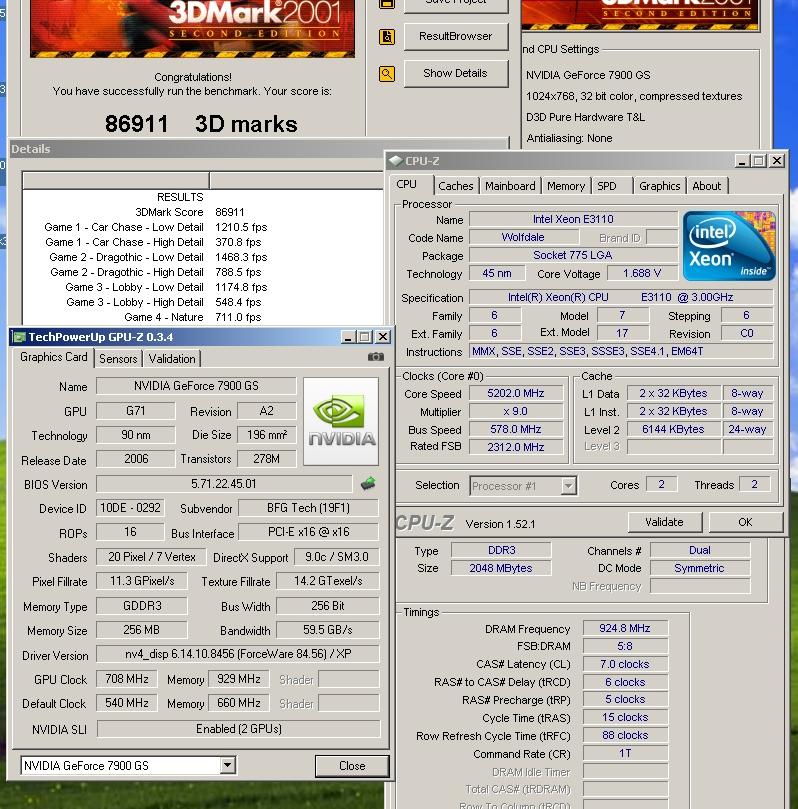Open the GPU selection dropdown in GPU-Z

point(227,765)
